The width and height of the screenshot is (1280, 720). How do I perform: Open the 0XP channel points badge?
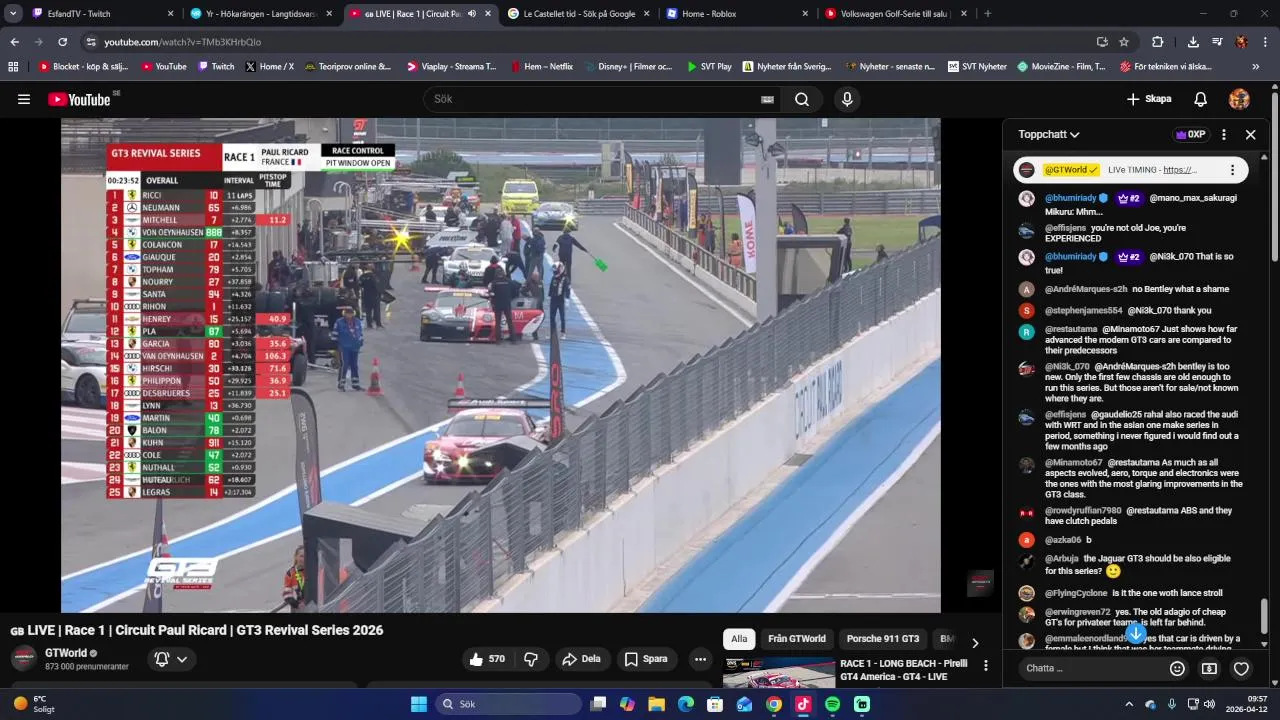[1190, 134]
